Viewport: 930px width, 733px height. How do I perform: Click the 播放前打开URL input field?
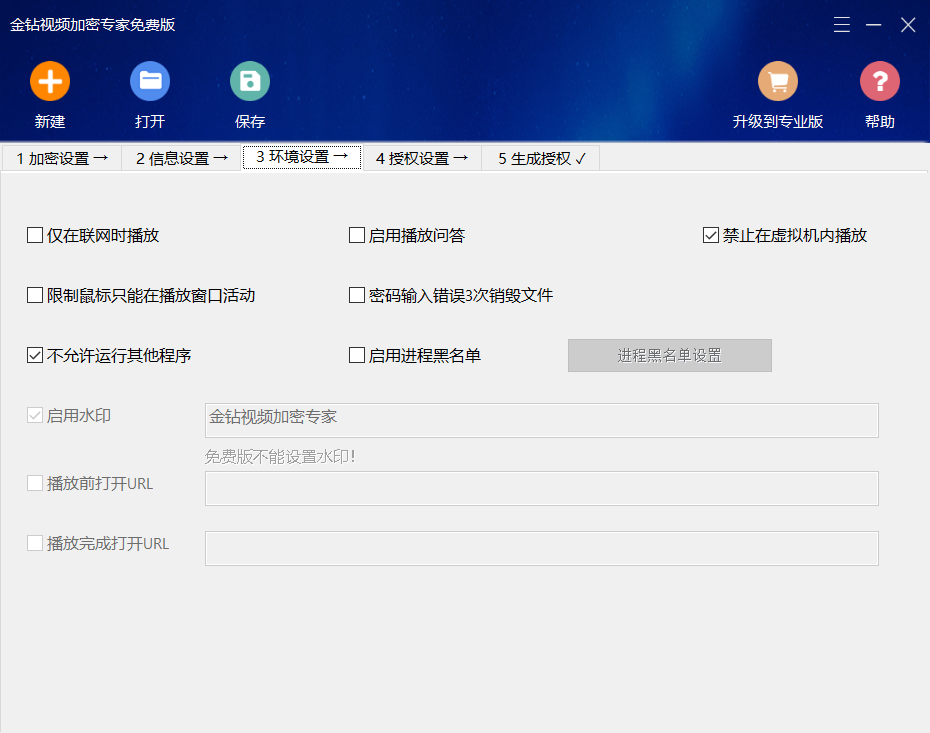tap(542, 489)
